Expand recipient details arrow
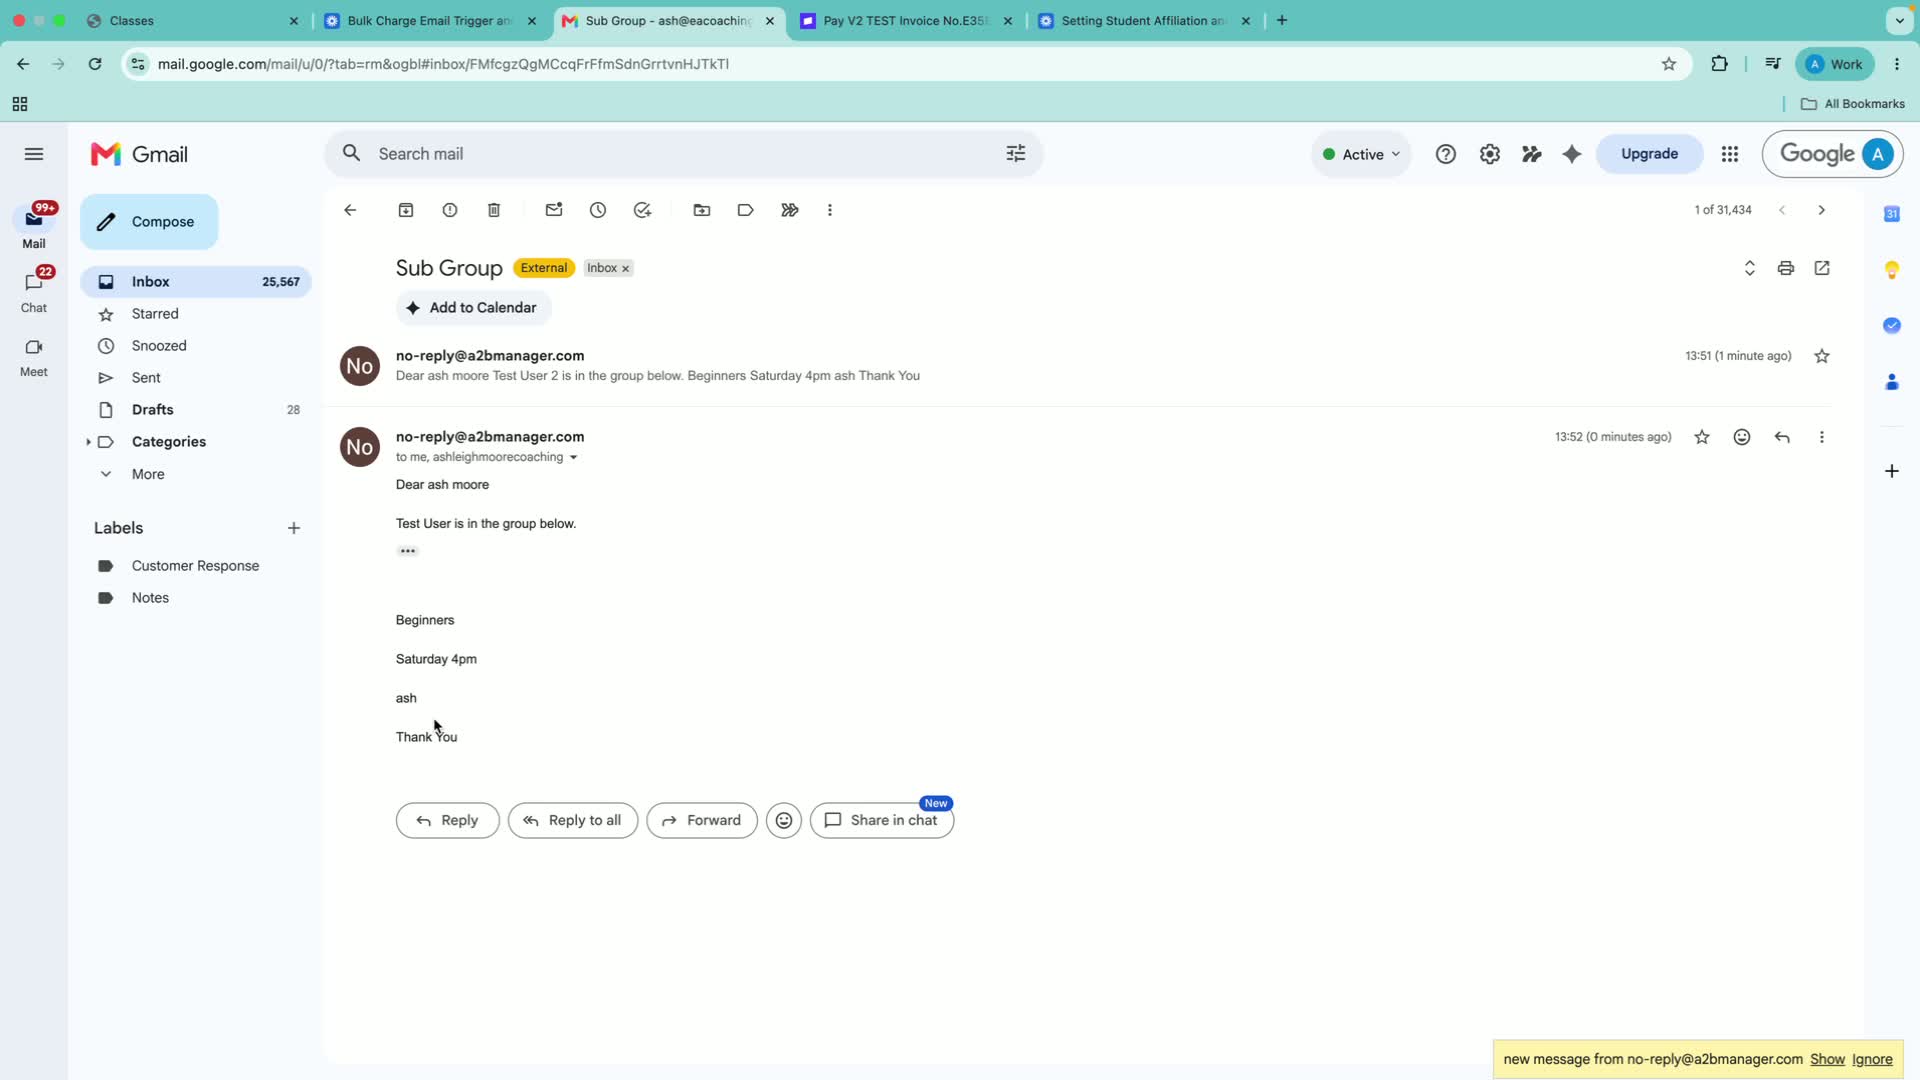This screenshot has width=1920, height=1080. pos(573,458)
